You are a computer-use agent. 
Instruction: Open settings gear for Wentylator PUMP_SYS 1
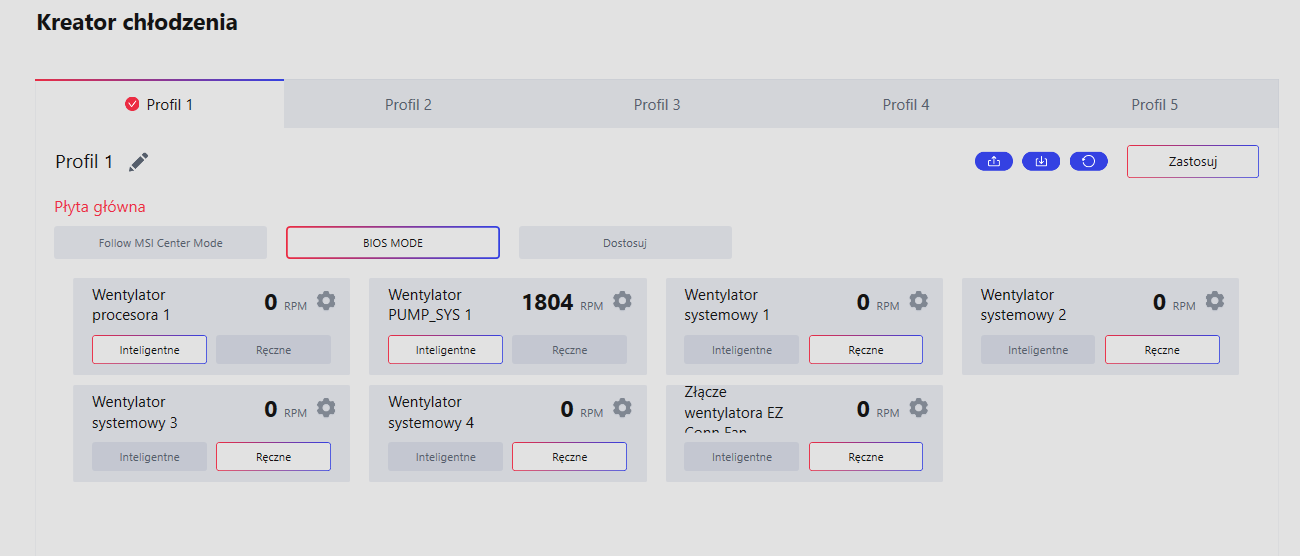click(x=622, y=301)
